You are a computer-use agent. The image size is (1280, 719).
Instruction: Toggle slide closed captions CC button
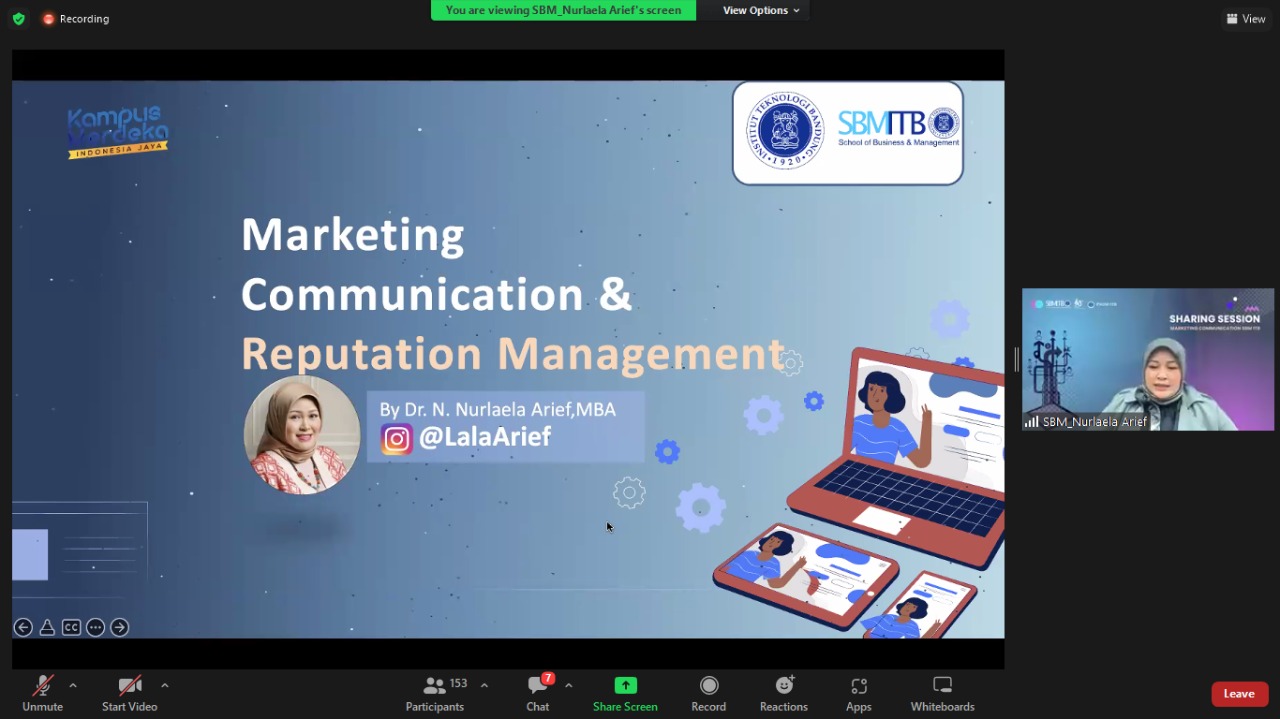pos(71,628)
